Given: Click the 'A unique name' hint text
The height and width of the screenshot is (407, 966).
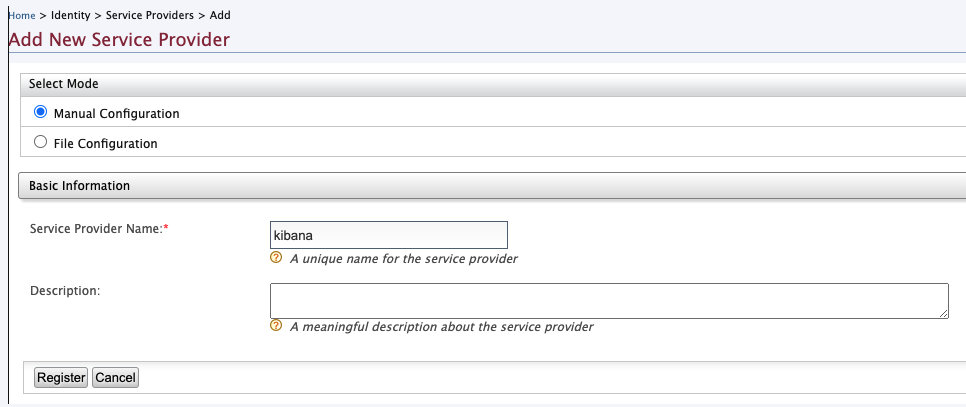Looking at the screenshot, I should click(403, 259).
